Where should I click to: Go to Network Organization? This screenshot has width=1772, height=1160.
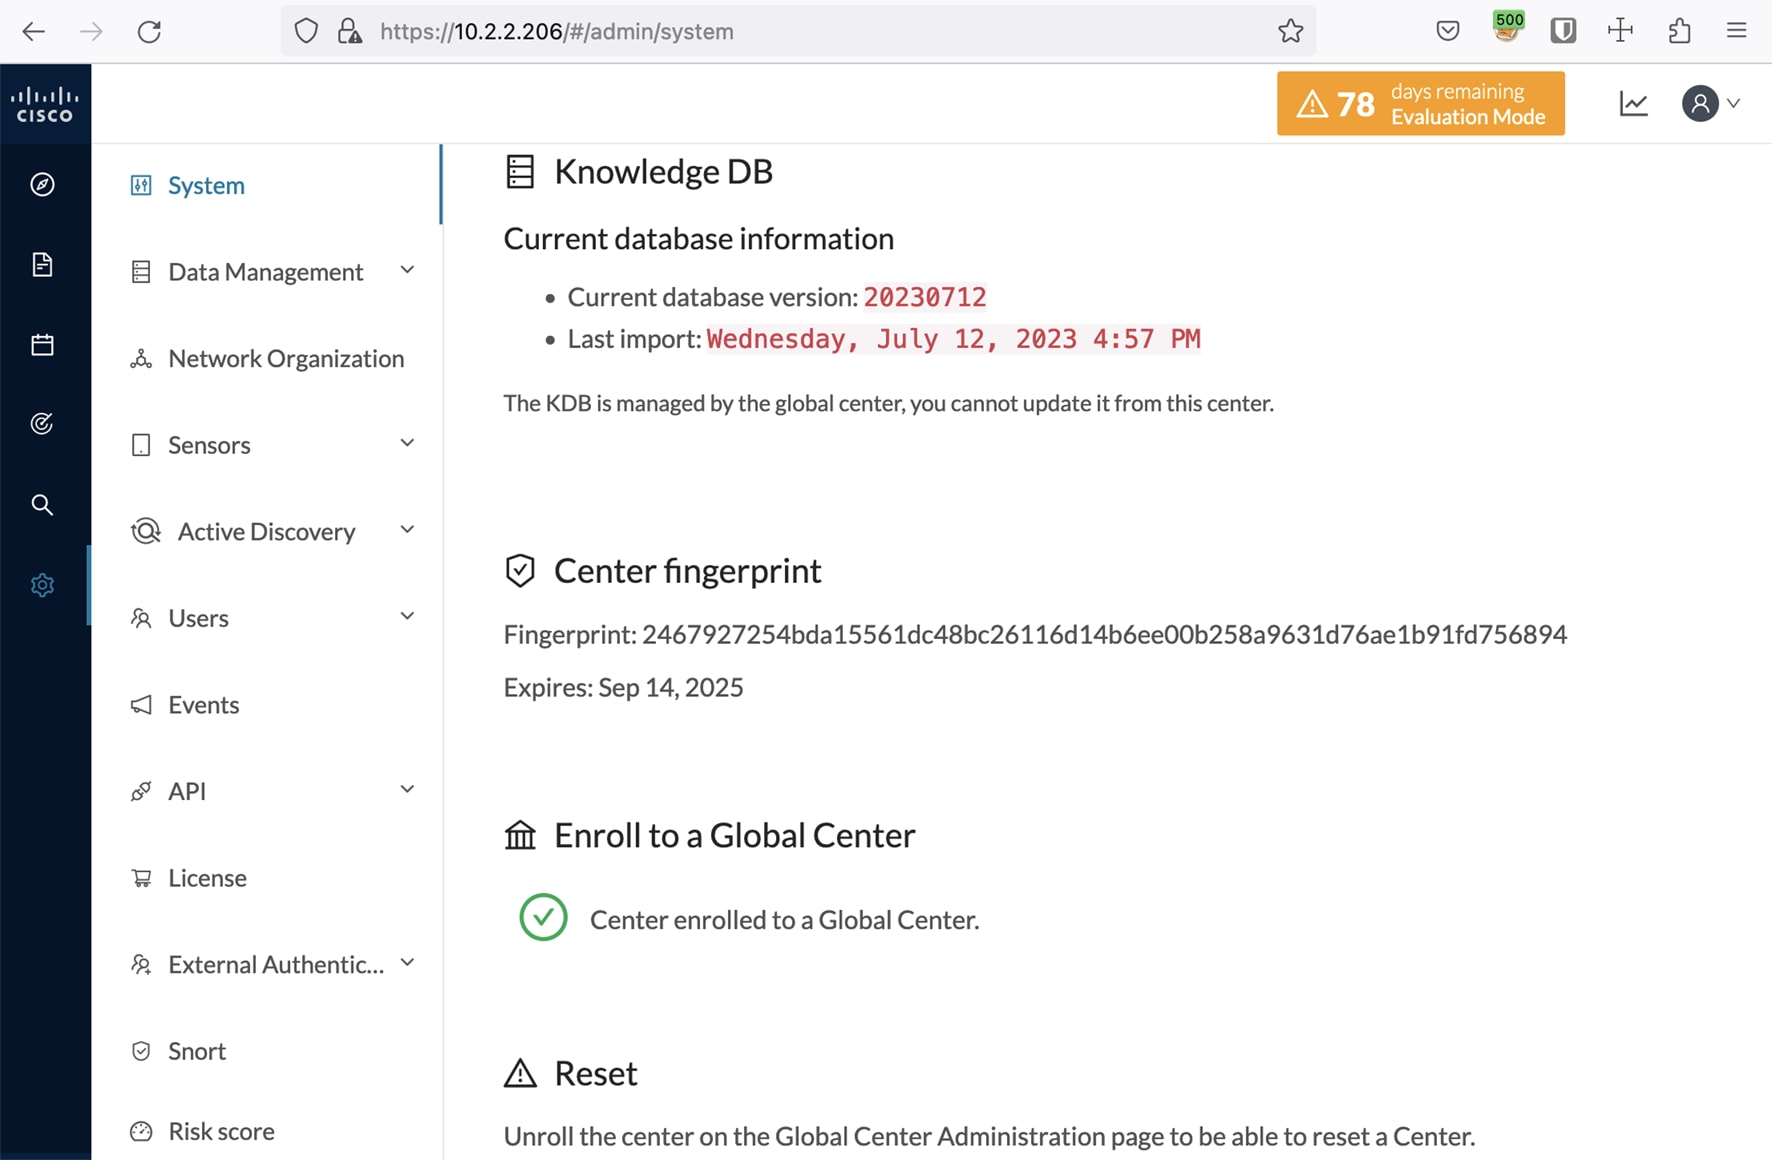coord(286,358)
